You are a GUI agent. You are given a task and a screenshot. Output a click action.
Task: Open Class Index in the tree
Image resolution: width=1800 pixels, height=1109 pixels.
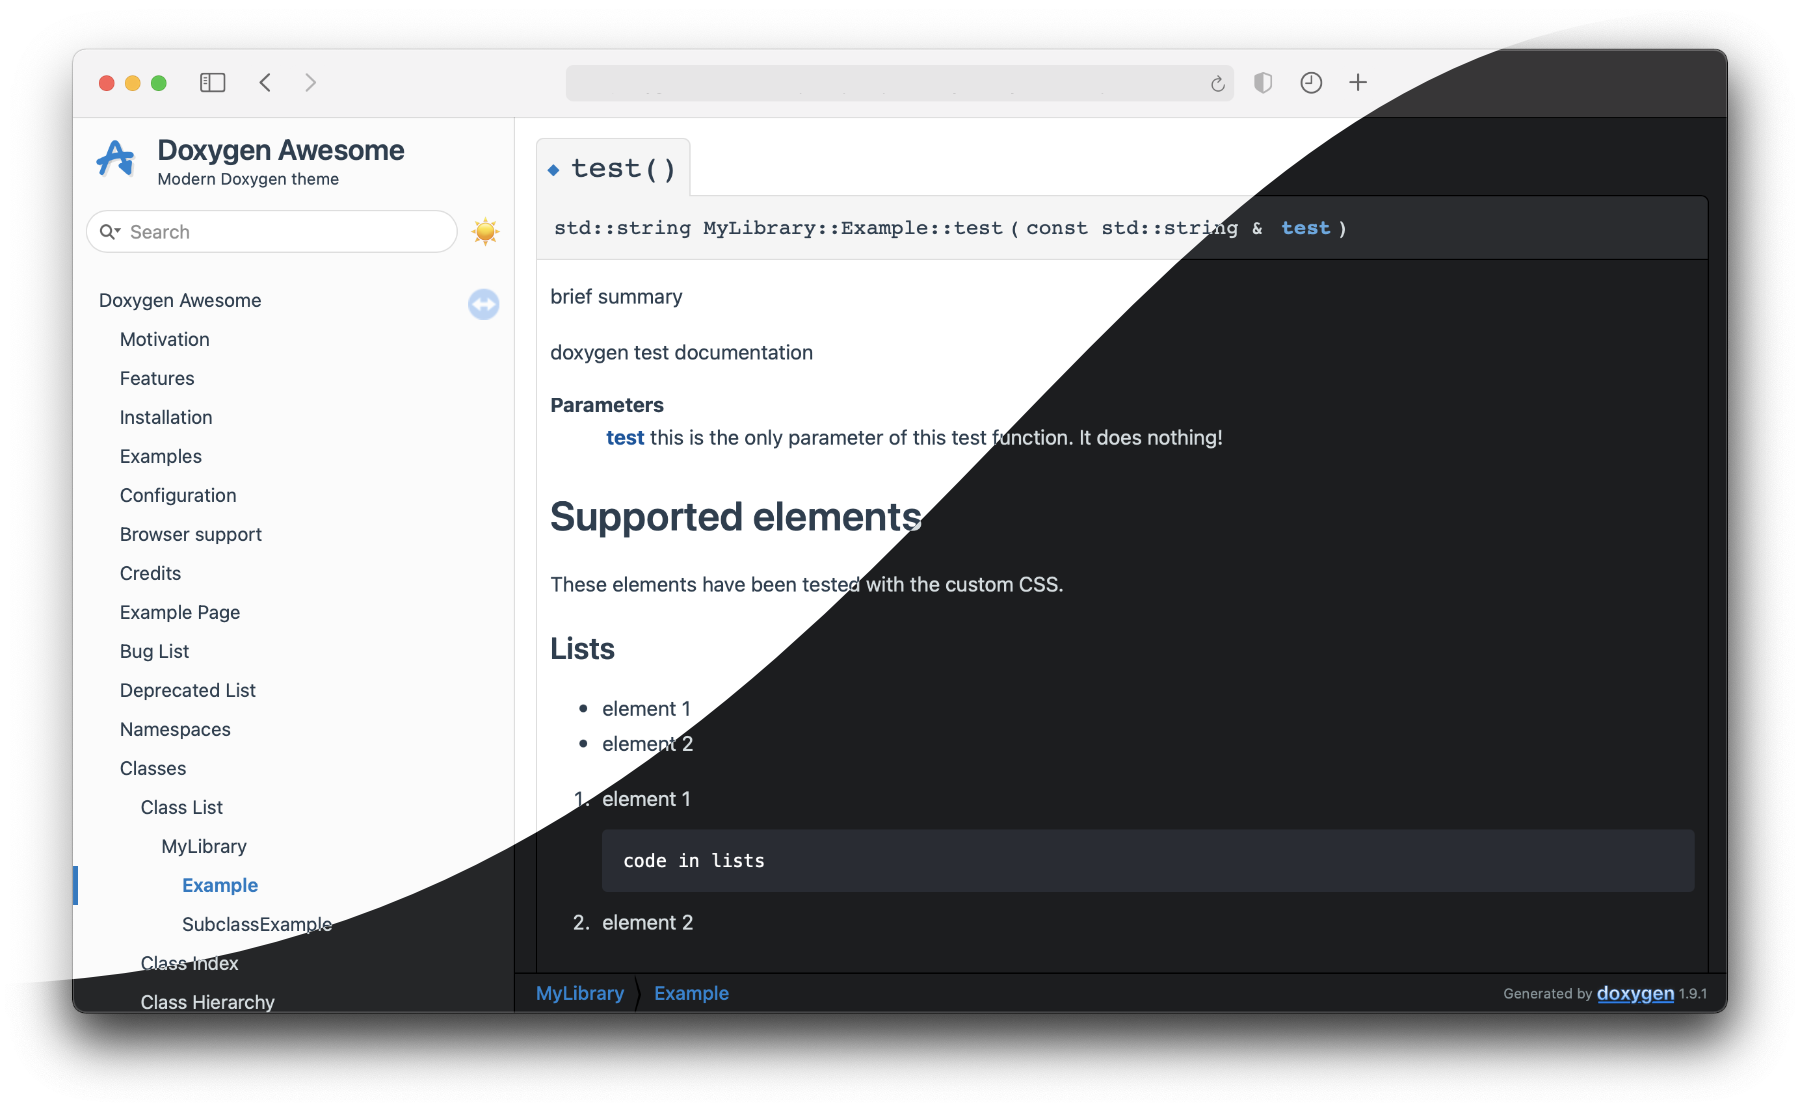[189, 964]
